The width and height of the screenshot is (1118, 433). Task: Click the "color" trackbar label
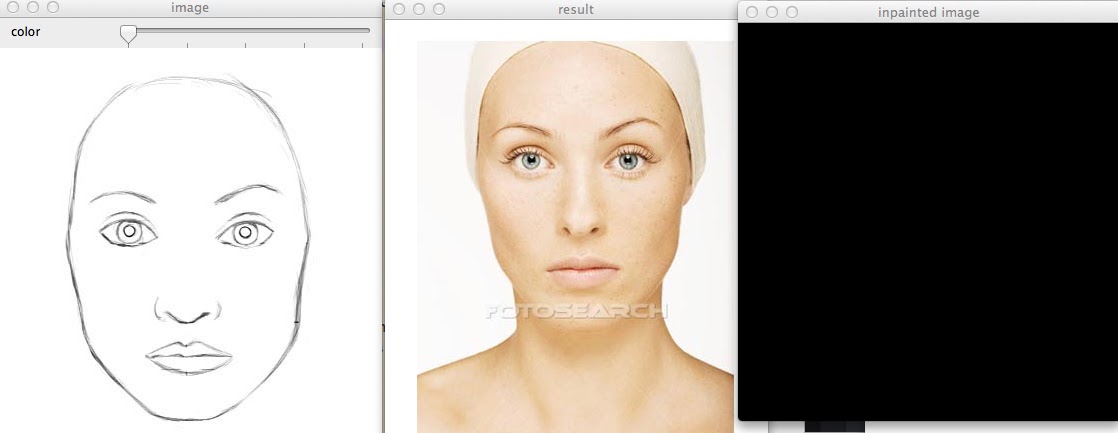(26, 31)
